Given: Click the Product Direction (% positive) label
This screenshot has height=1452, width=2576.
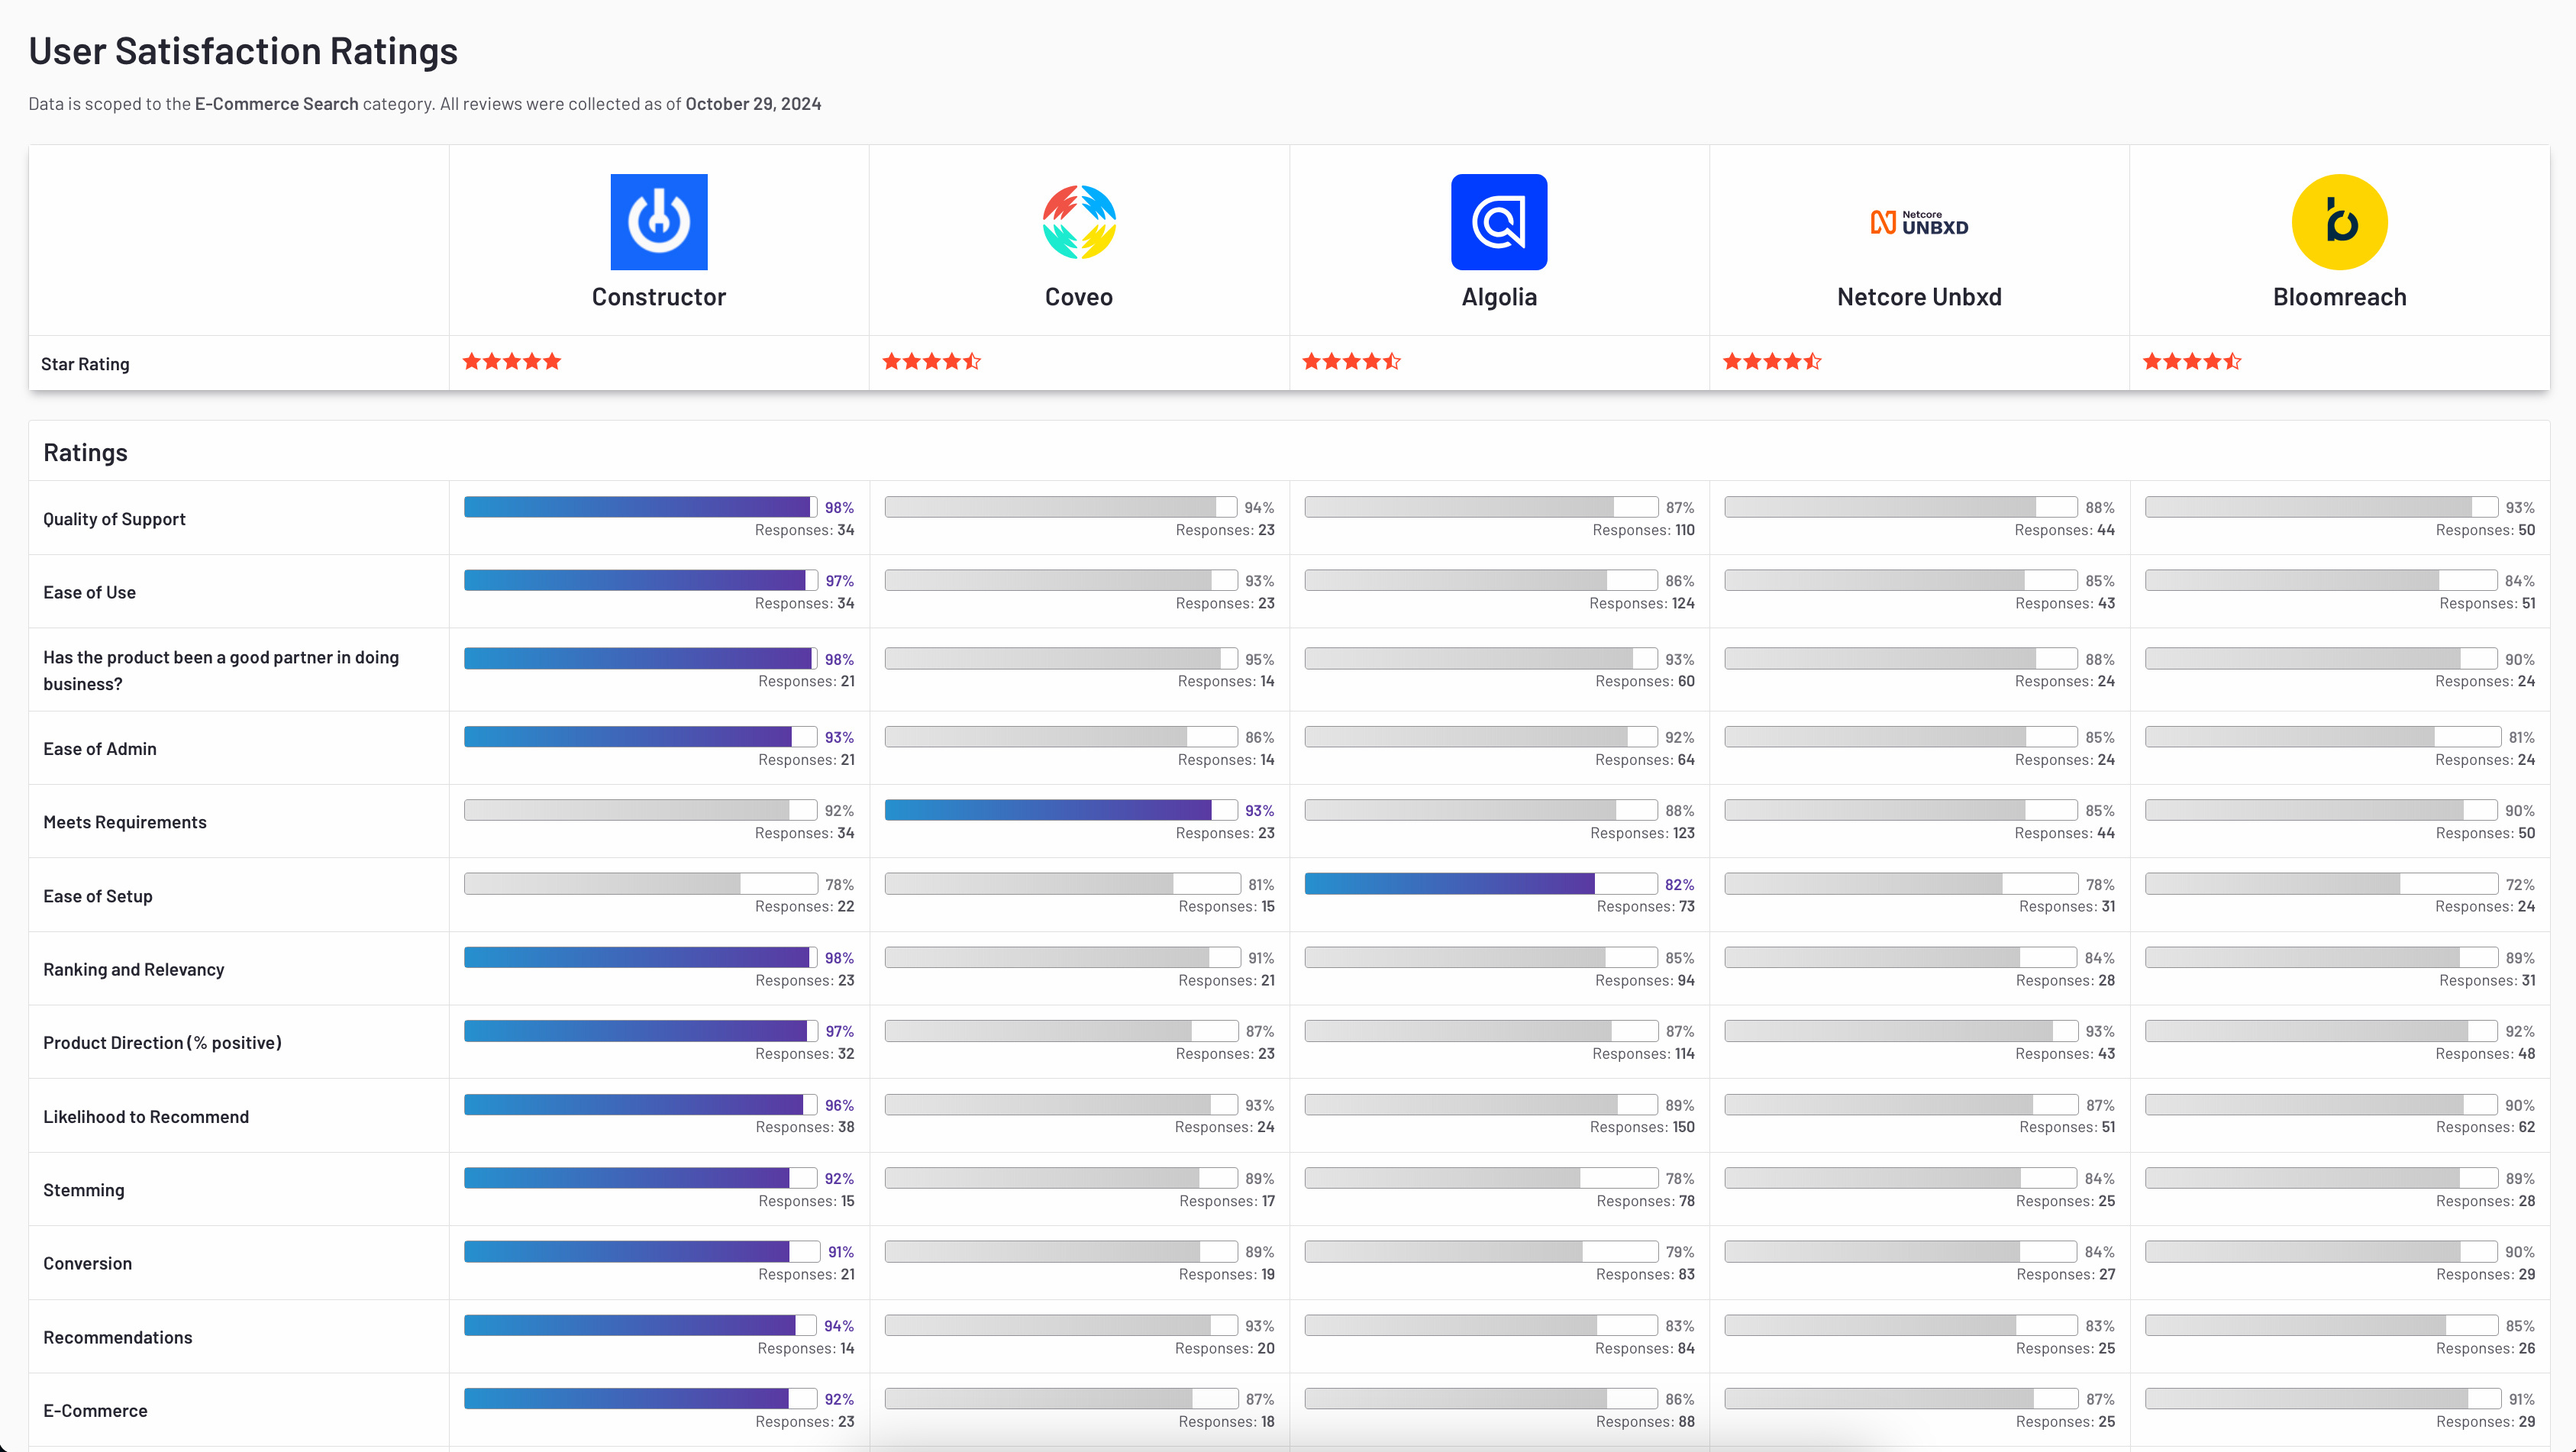Looking at the screenshot, I should click(162, 1043).
